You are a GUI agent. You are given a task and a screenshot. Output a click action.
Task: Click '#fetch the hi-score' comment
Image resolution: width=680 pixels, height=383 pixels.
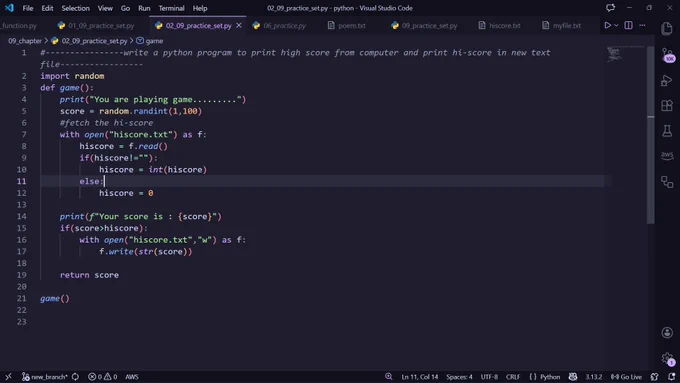106,123
